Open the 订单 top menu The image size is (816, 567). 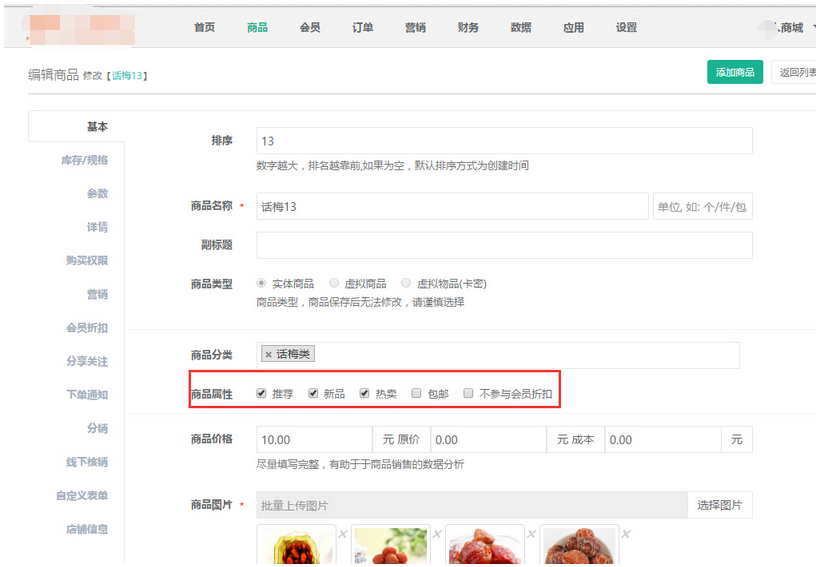pyautogui.click(x=363, y=28)
